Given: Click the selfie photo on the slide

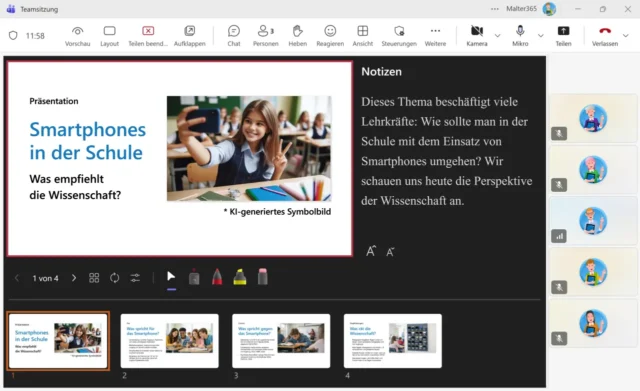Looking at the screenshot, I should pyautogui.click(x=249, y=148).
